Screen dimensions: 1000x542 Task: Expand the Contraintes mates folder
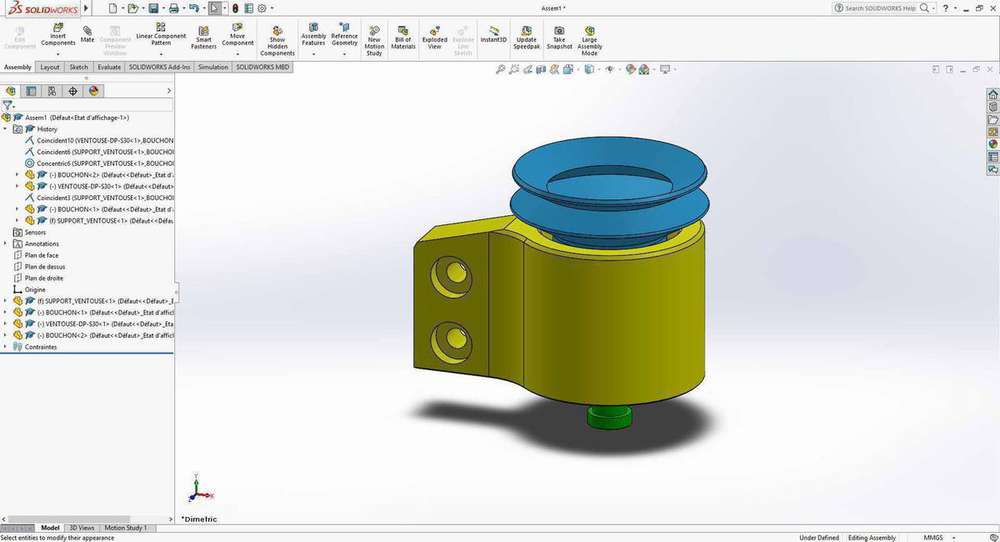(x=6, y=347)
